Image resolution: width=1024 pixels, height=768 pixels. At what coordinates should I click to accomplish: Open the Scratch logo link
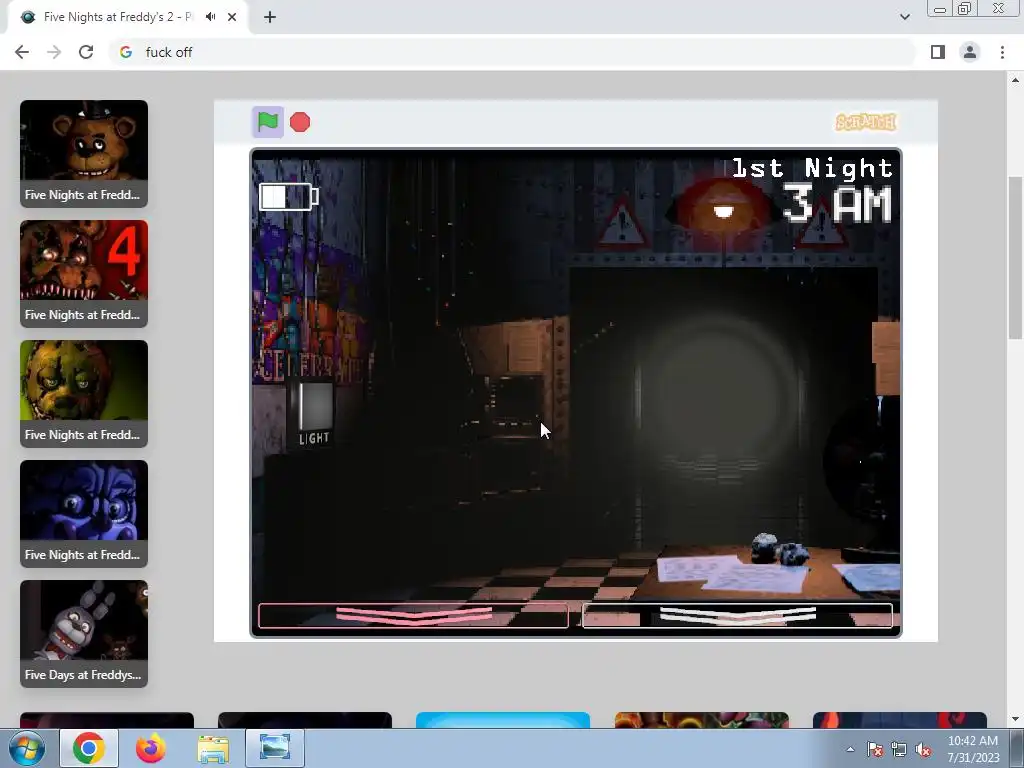(866, 122)
